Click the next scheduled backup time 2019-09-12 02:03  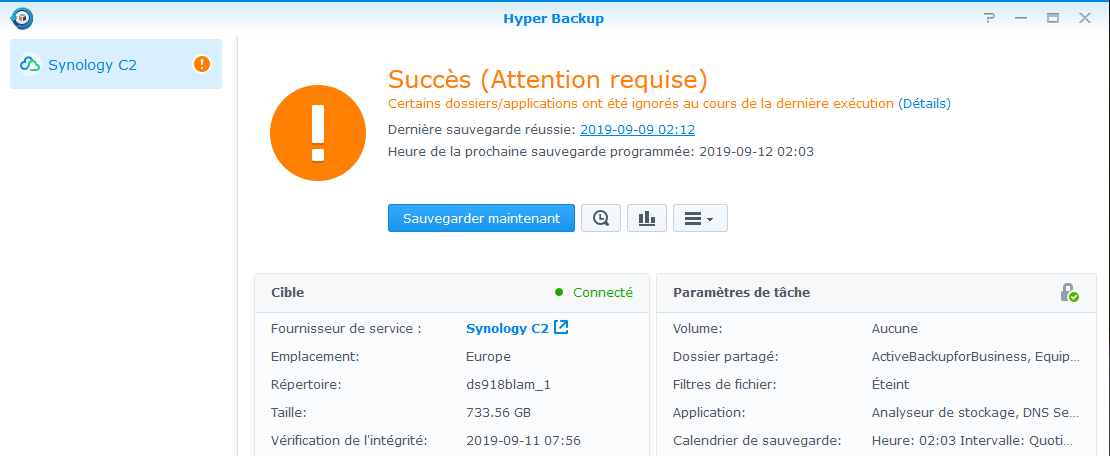[x=757, y=152]
